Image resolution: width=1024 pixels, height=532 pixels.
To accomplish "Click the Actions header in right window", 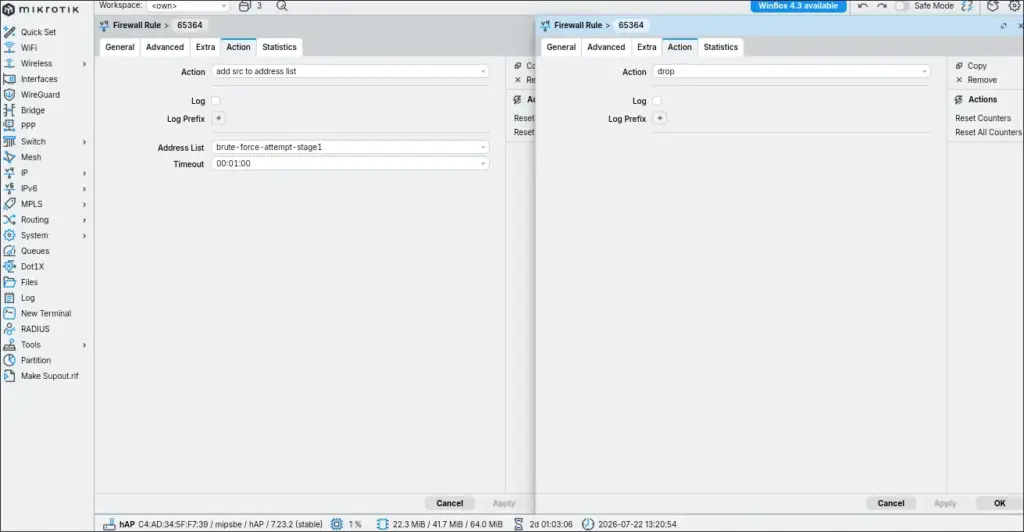I will point(976,100).
